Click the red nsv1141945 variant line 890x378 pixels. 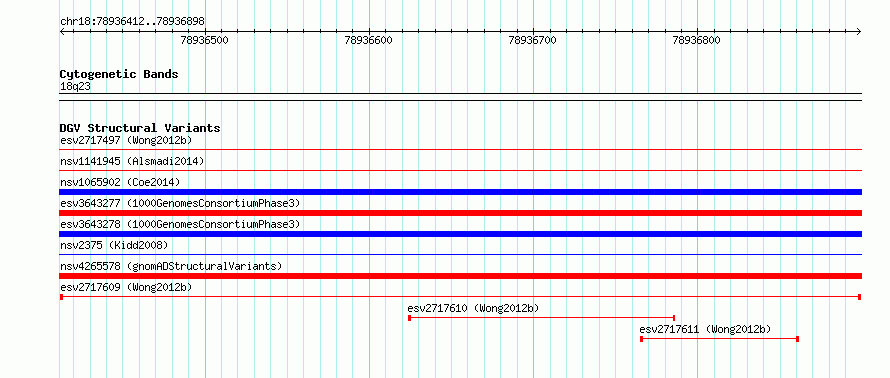461,170
